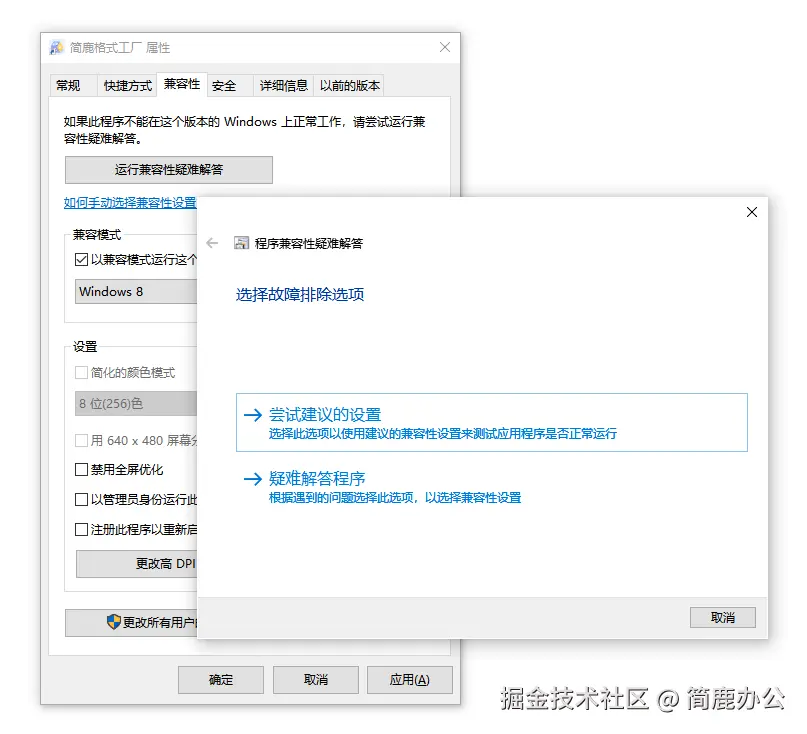
Task: Click 应用(A) to apply settings
Action: (410, 679)
